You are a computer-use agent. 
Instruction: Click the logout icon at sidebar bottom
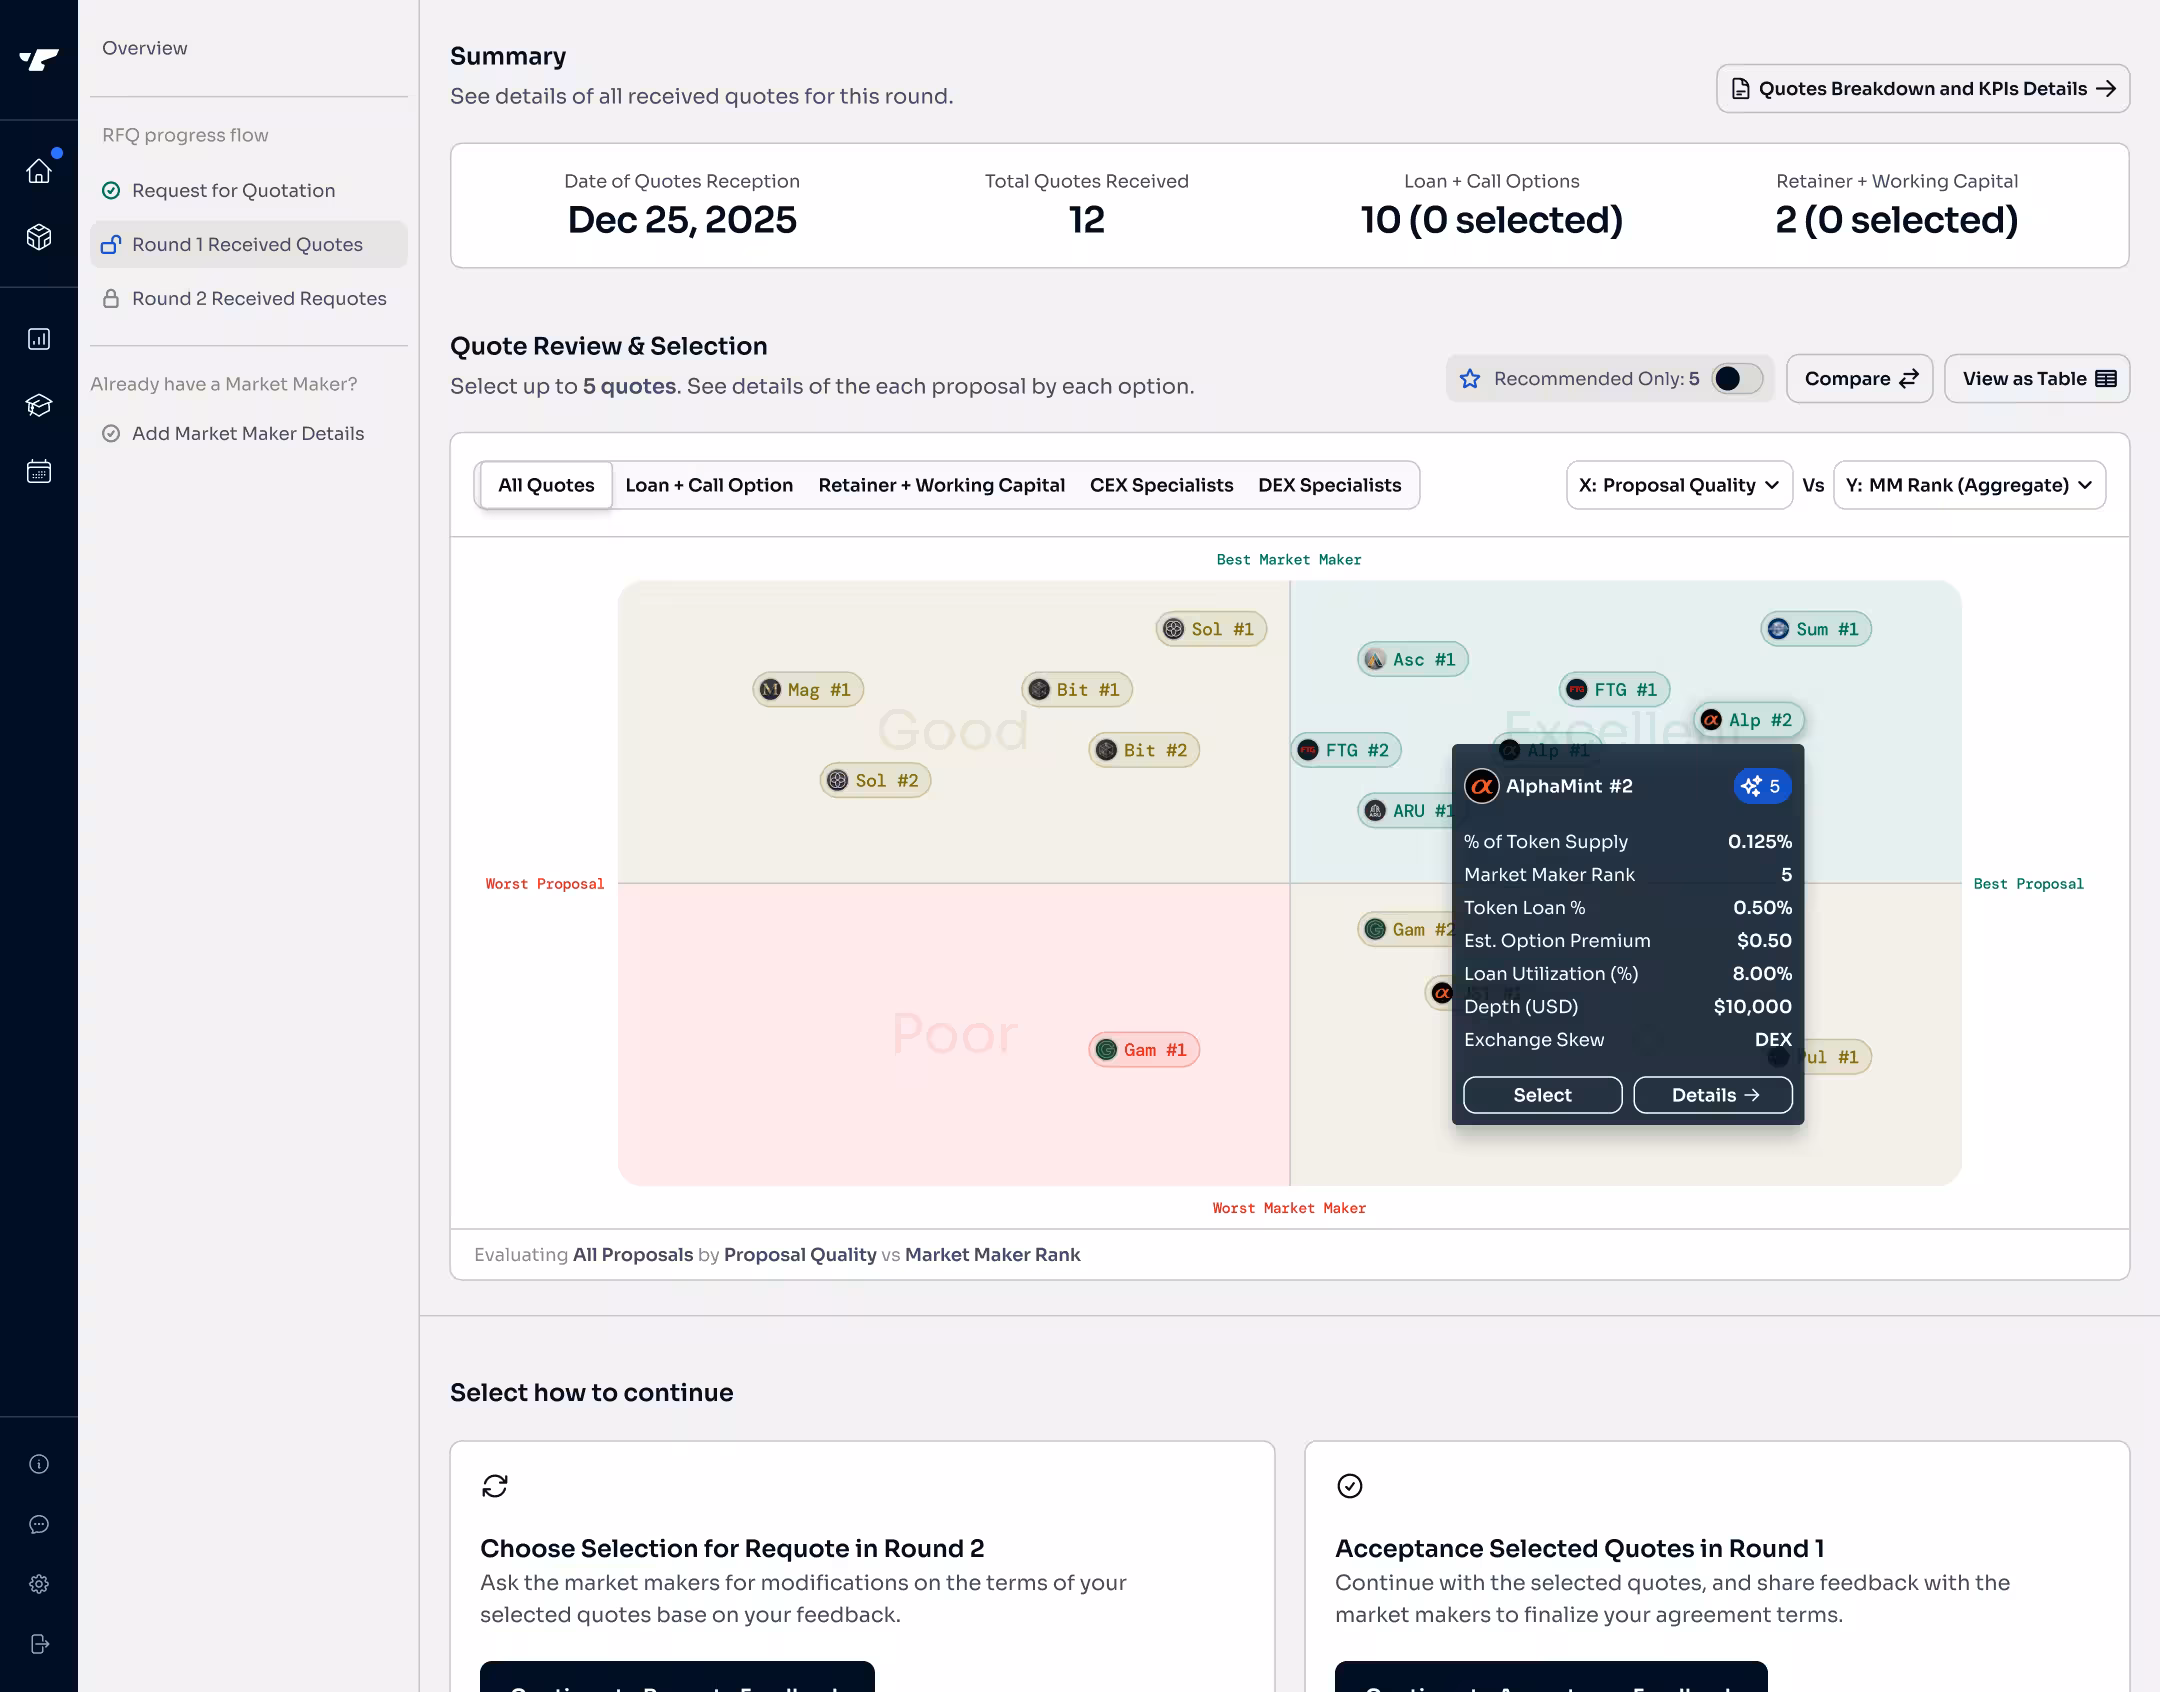pyautogui.click(x=39, y=1644)
